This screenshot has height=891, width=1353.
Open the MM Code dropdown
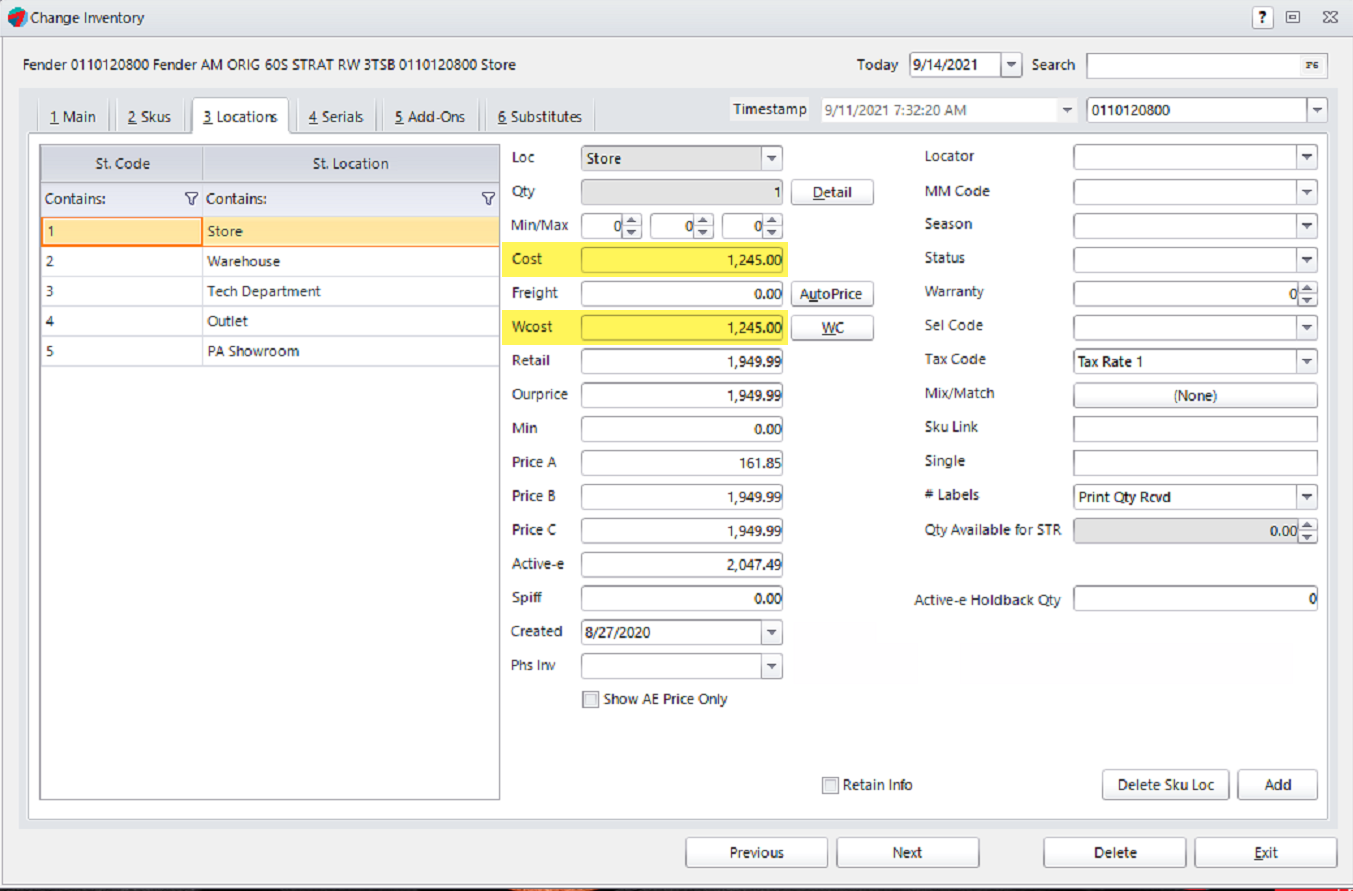click(1307, 192)
